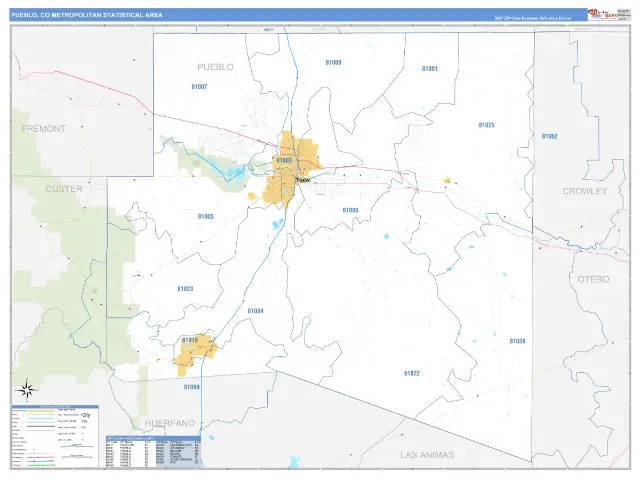Click ZIP code label 81025
The image size is (640, 480).
pos(487,125)
